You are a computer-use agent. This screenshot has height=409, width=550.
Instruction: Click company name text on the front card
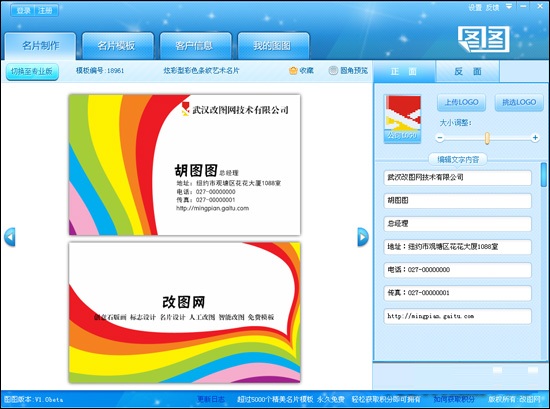240,110
